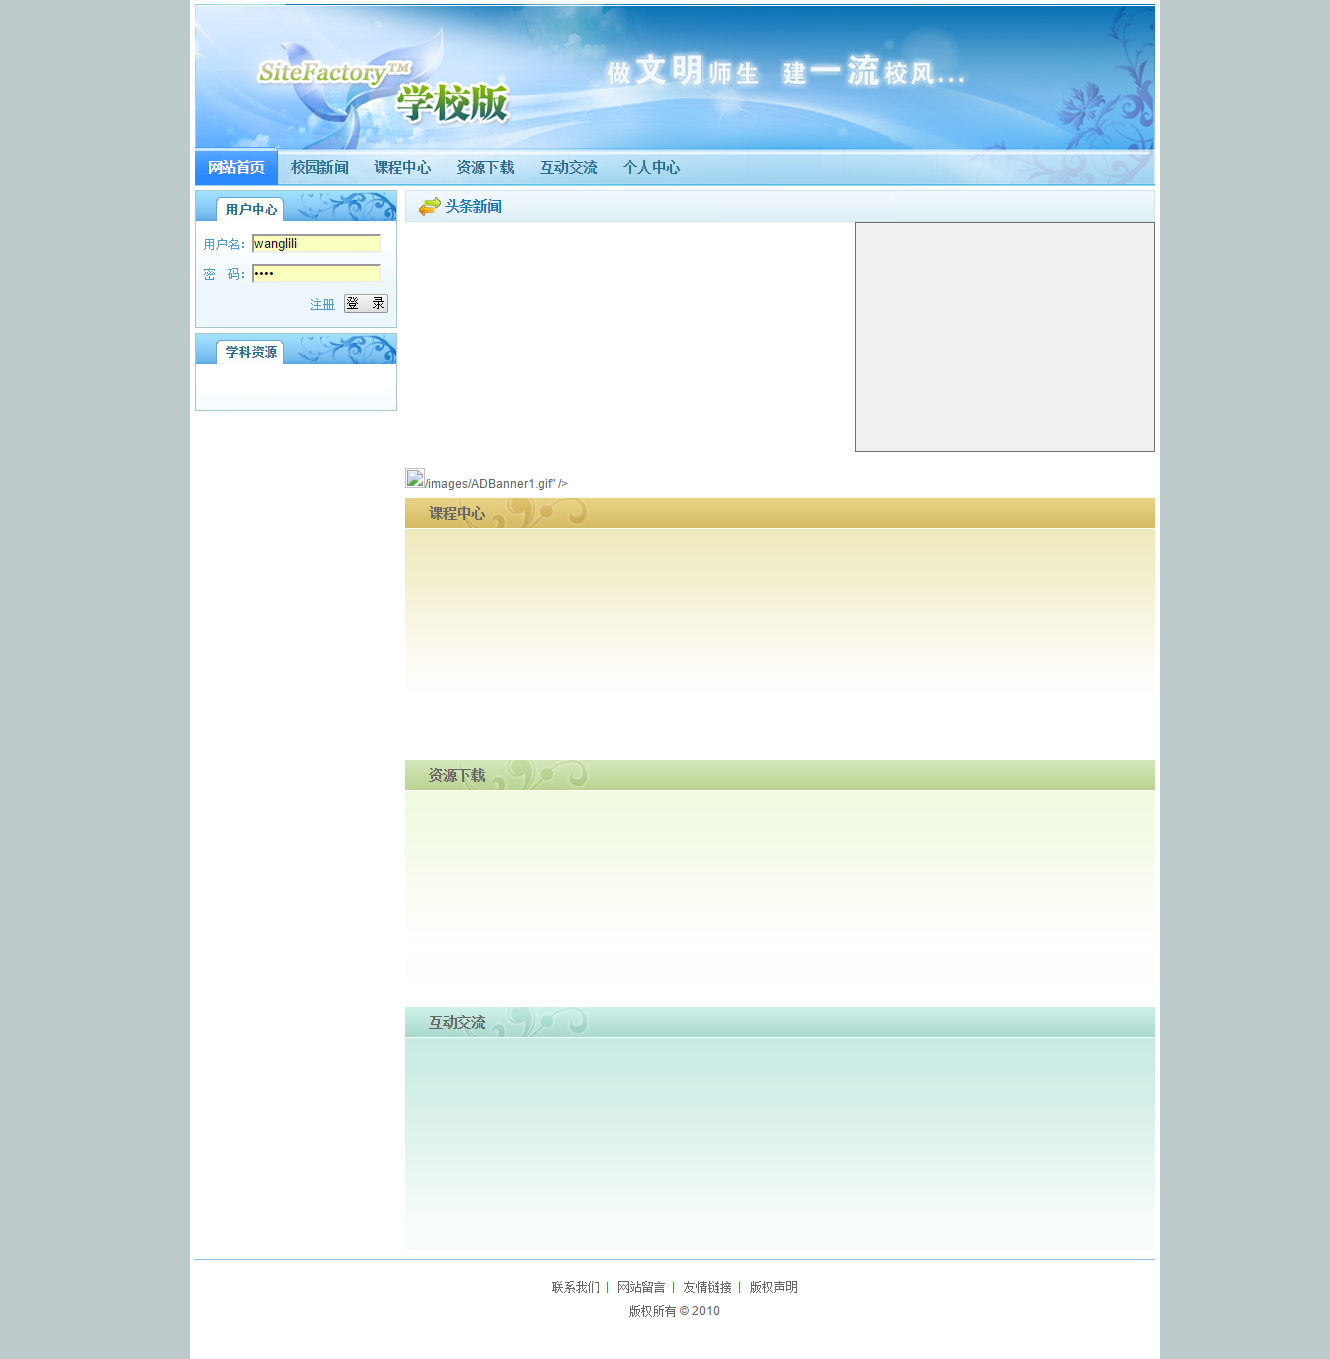Go to 校园新闻 in the navigation bar

point(320,168)
